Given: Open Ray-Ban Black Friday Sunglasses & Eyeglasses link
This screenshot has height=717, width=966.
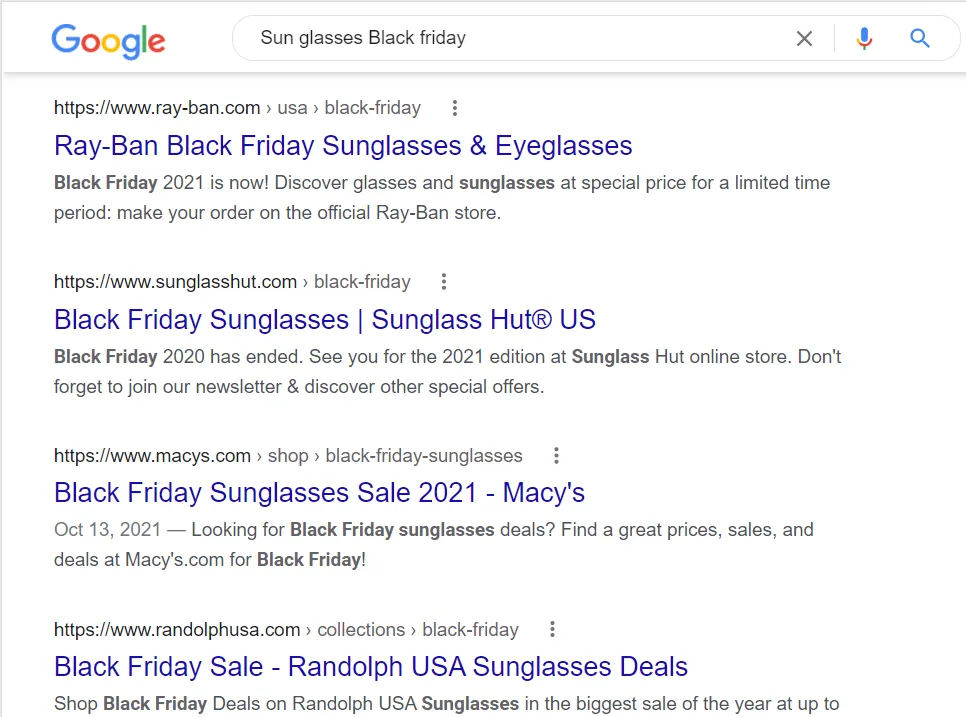Looking at the screenshot, I should [343, 146].
